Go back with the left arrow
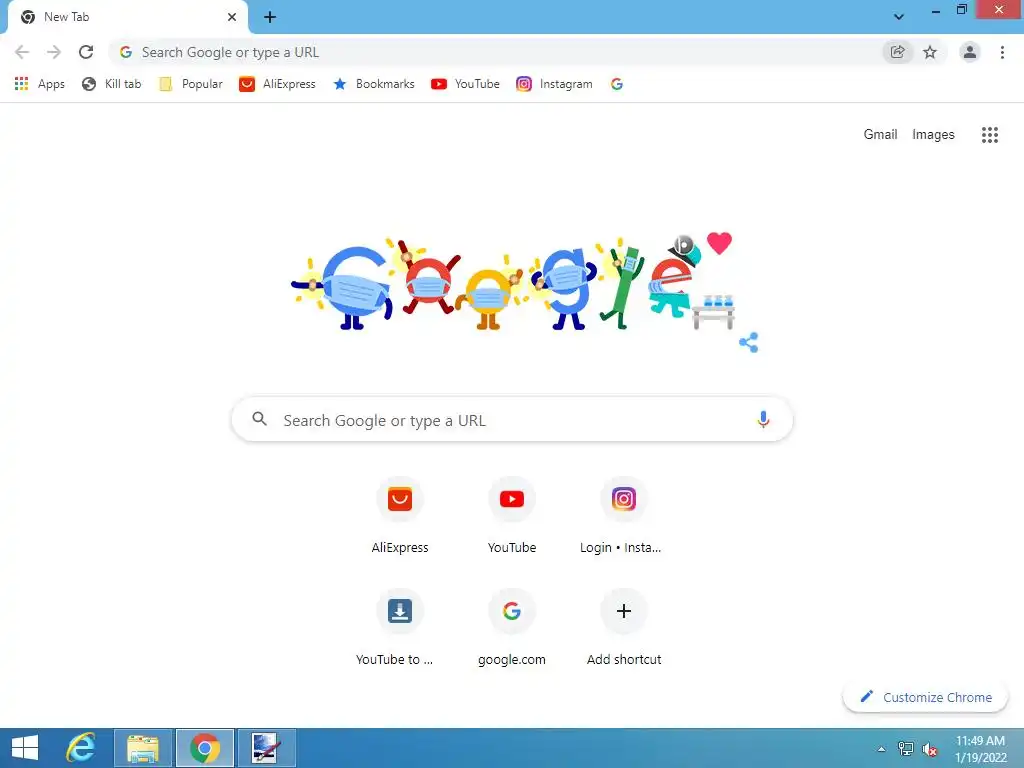This screenshot has height=768, width=1024. (x=22, y=52)
